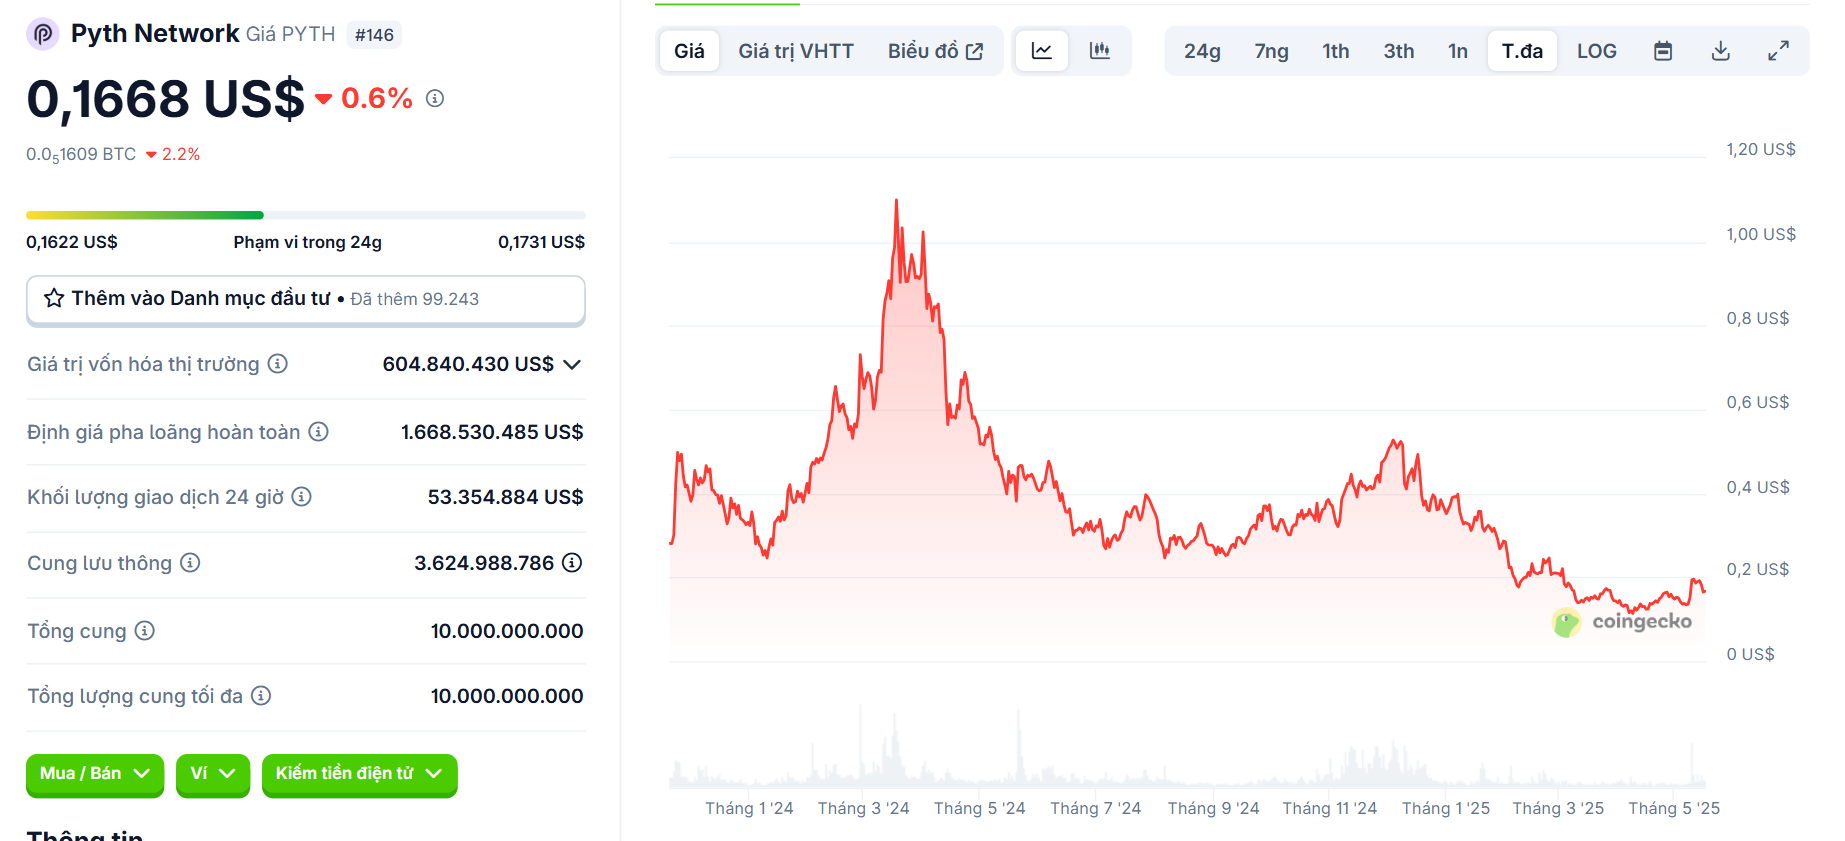The image size is (1845, 841).
Task: Click the #146 rank badge
Action: coord(375,35)
